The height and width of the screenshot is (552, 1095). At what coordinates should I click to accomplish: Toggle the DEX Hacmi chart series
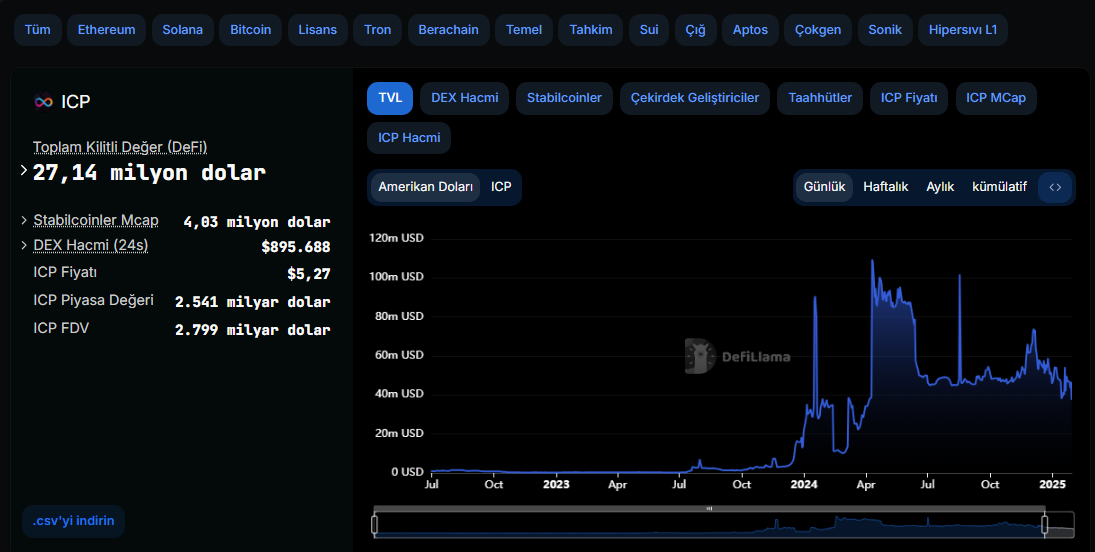click(x=464, y=98)
